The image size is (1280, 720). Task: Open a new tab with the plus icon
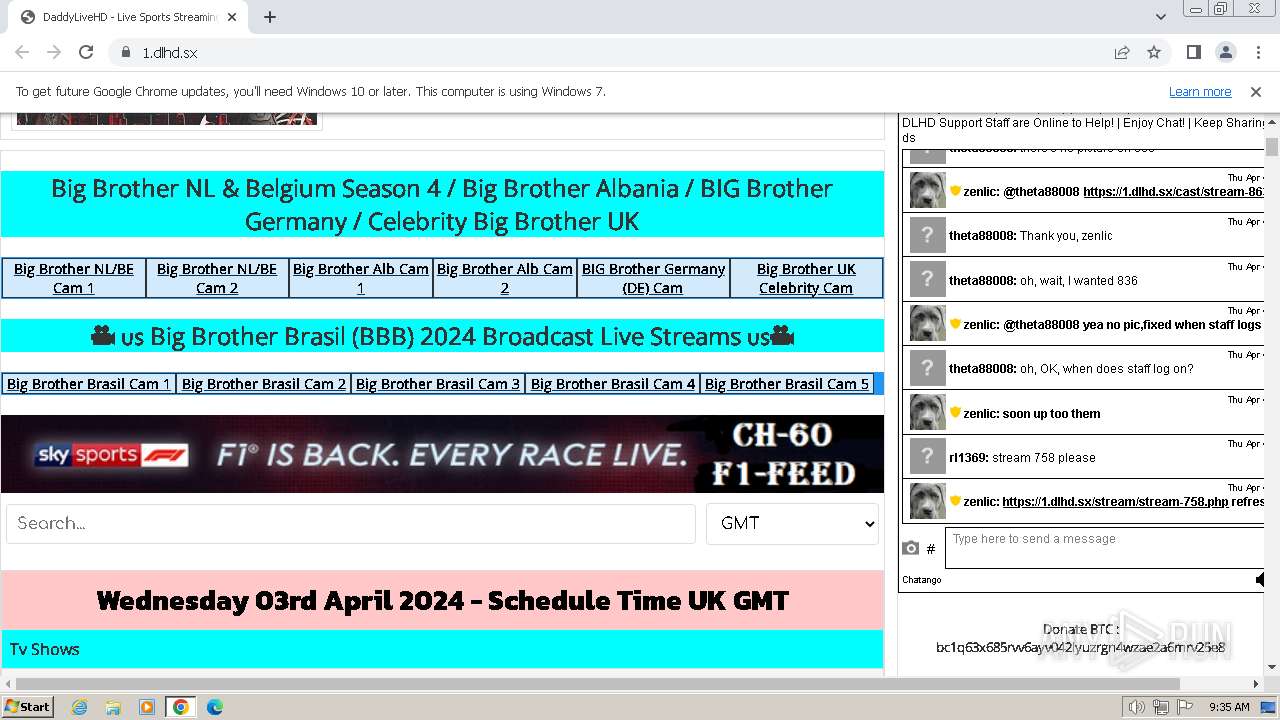pos(270,17)
